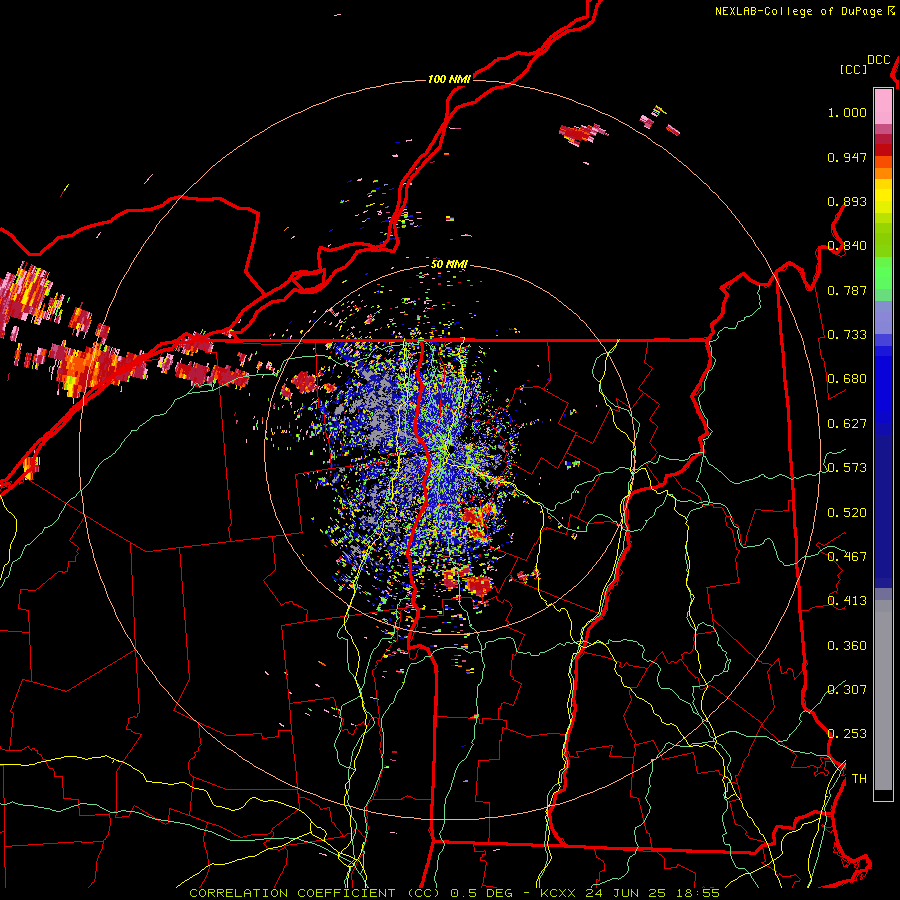Select the 0.680 scale value
The image size is (900, 900).
pyautogui.click(x=847, y=379)
